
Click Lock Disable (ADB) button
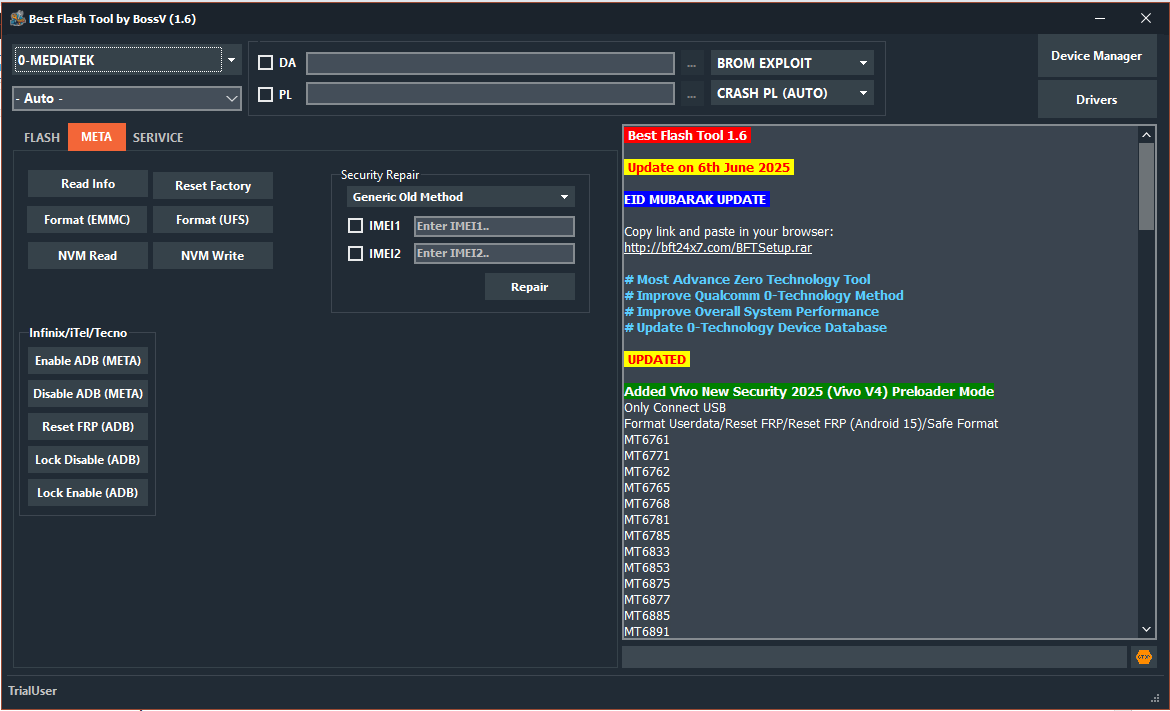(x=88, y=460)
